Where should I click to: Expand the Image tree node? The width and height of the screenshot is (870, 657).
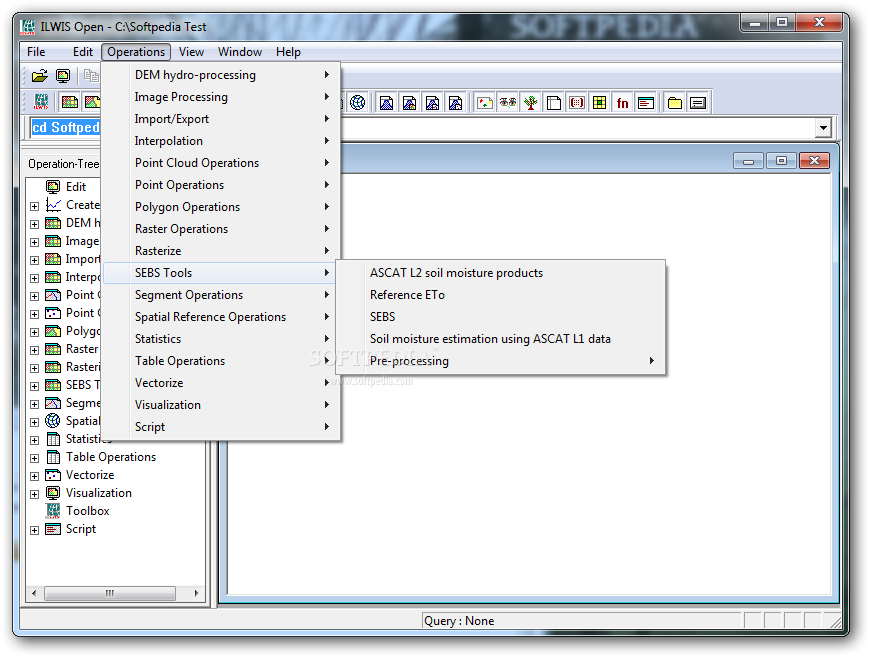(34, 242)
